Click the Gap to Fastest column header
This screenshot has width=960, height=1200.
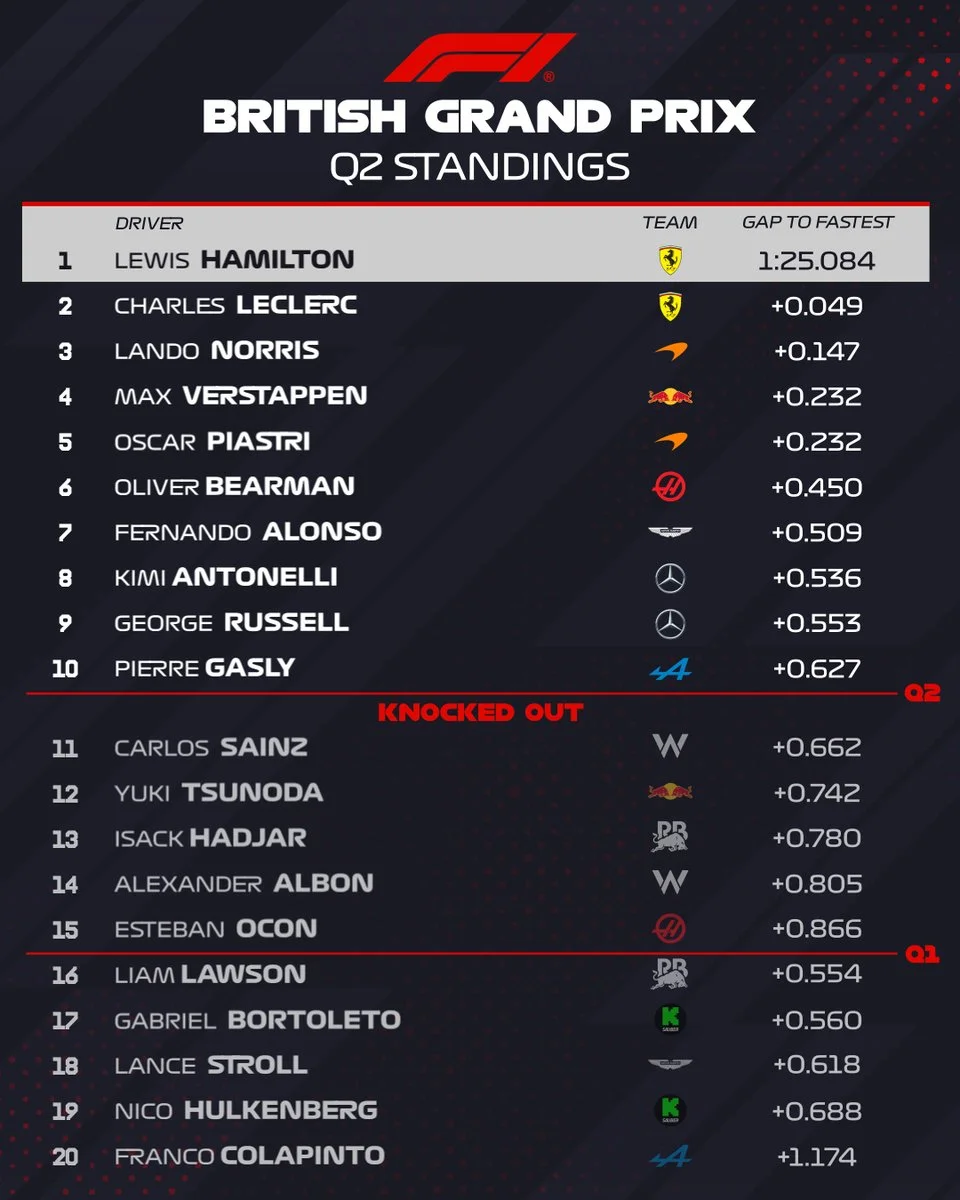817,223
